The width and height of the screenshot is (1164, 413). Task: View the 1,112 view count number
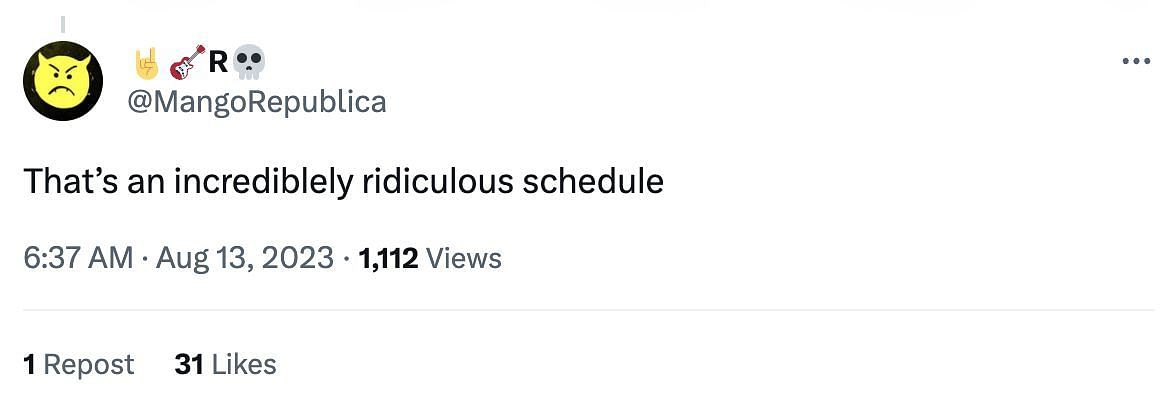click(388, 258)
